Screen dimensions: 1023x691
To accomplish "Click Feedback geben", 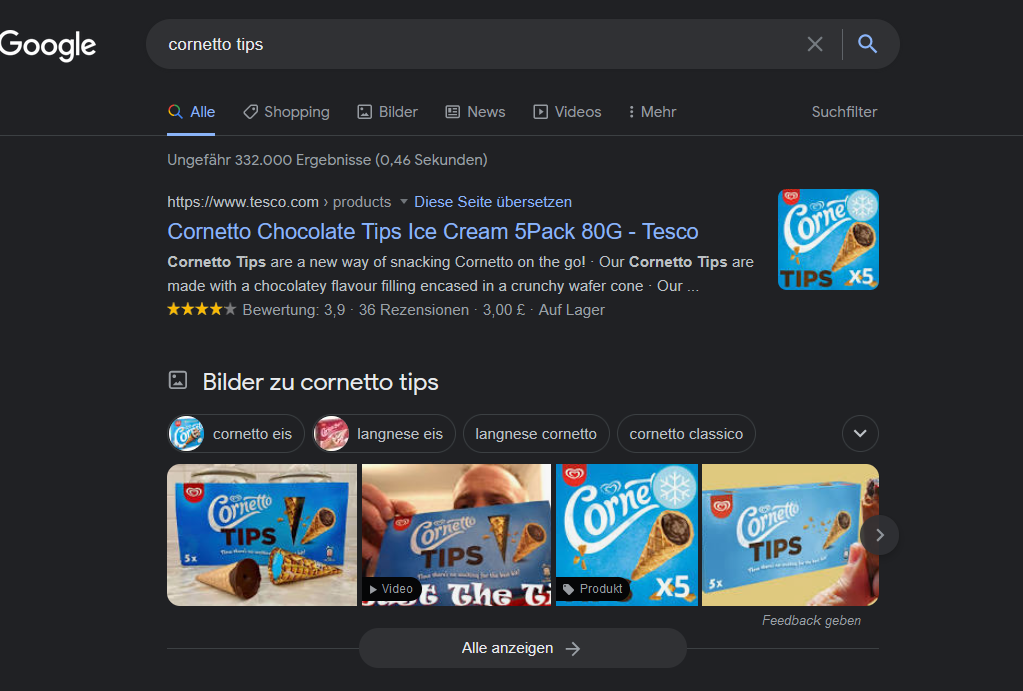I will [x=811, y=621].
